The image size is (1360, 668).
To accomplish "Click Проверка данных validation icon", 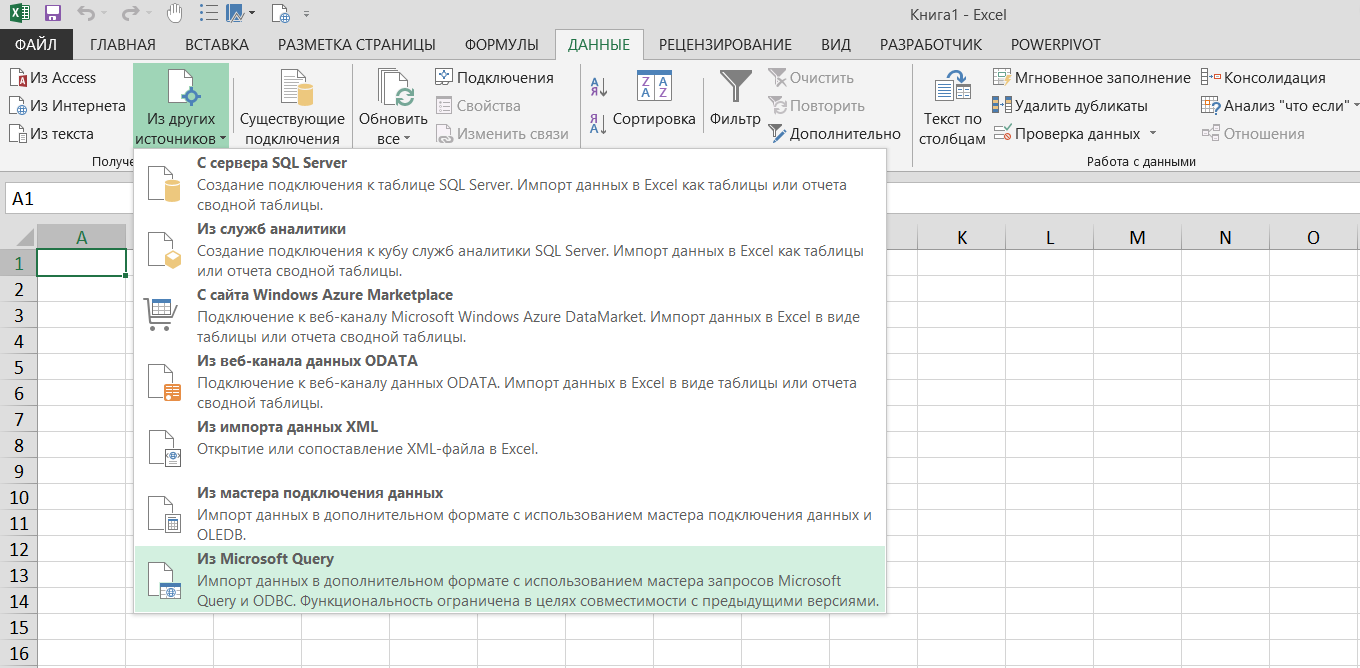I will click(1002, 134).
